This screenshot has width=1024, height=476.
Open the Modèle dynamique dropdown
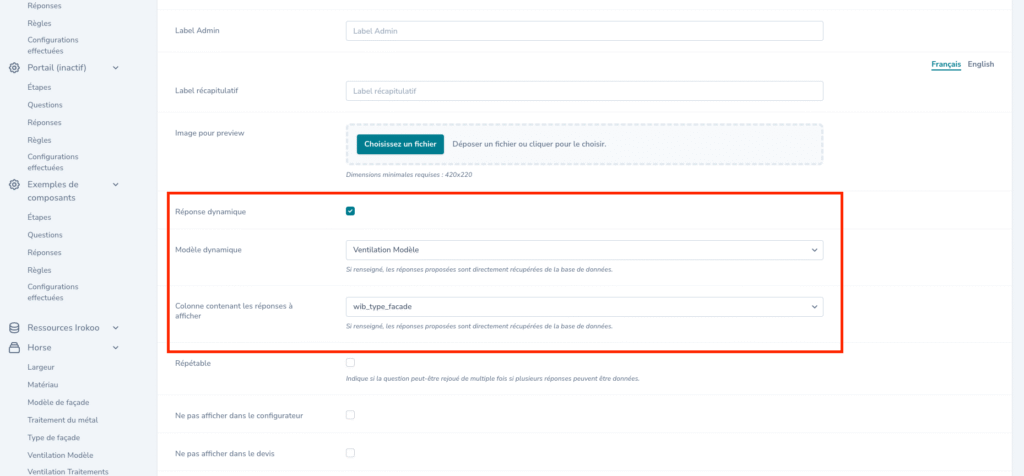(x=584, y=249)
